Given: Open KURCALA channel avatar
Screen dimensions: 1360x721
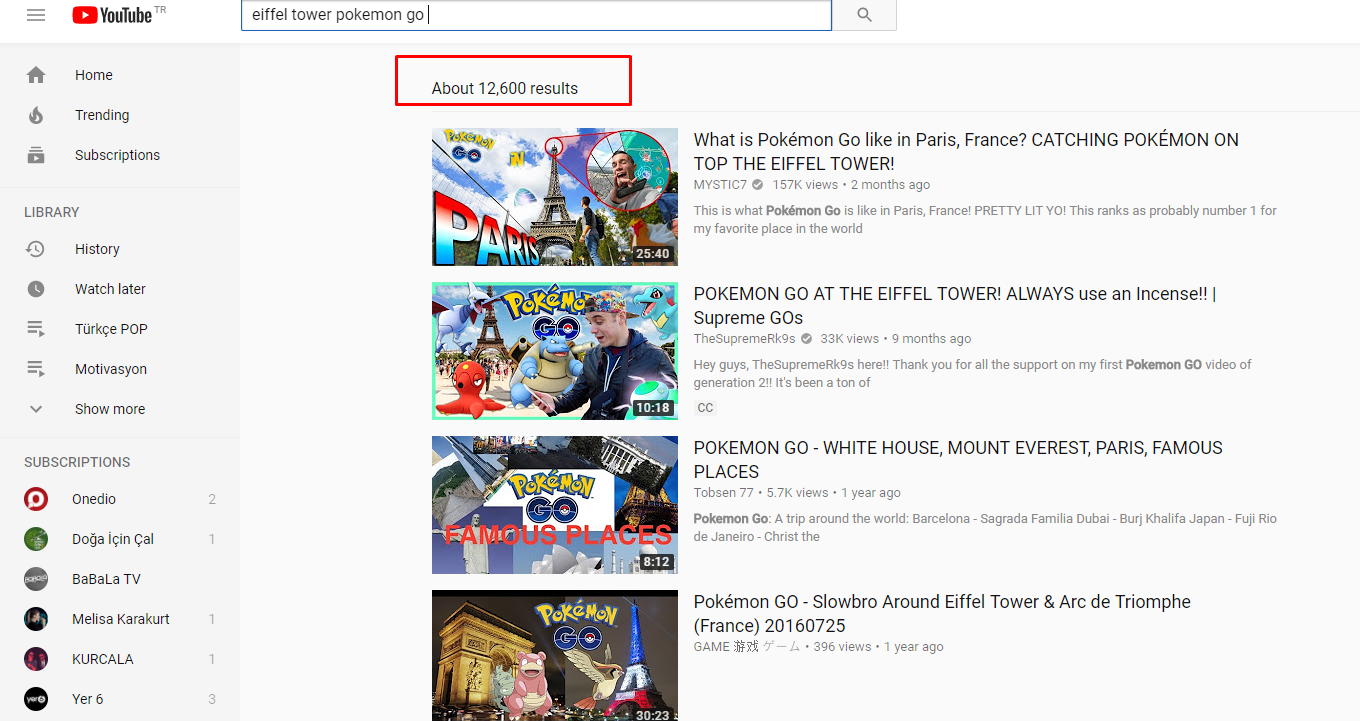Looking at the screenshot, I should tap(36, 659).
